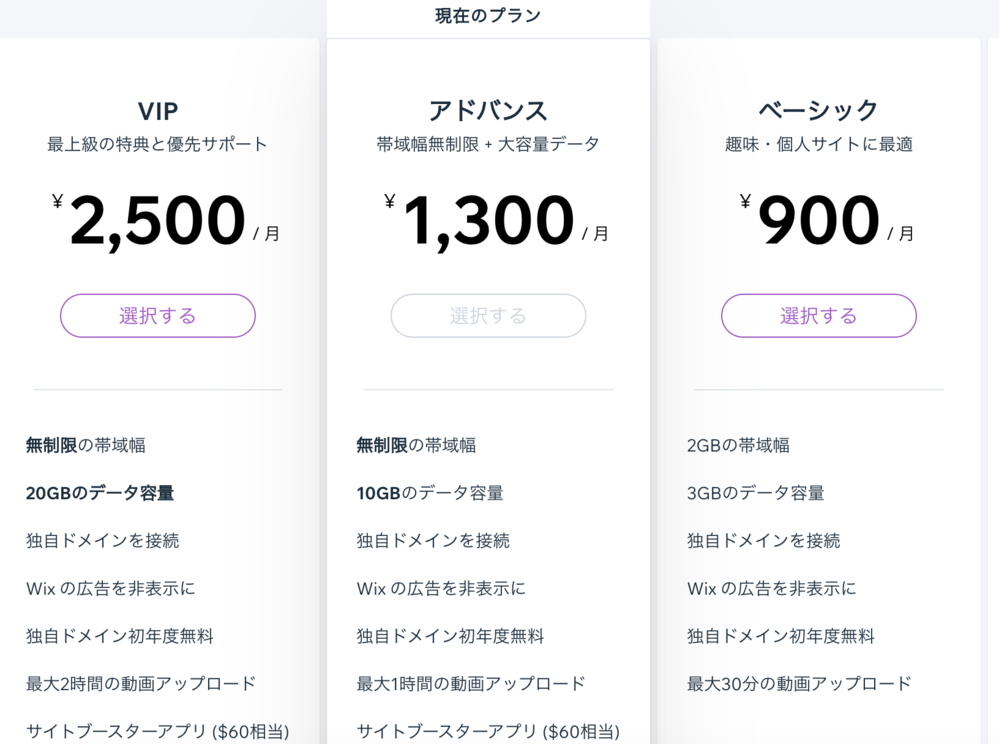Click the ベーシック plan heading
The width and height of the screenshot is (999, 744).
point(819,111)
